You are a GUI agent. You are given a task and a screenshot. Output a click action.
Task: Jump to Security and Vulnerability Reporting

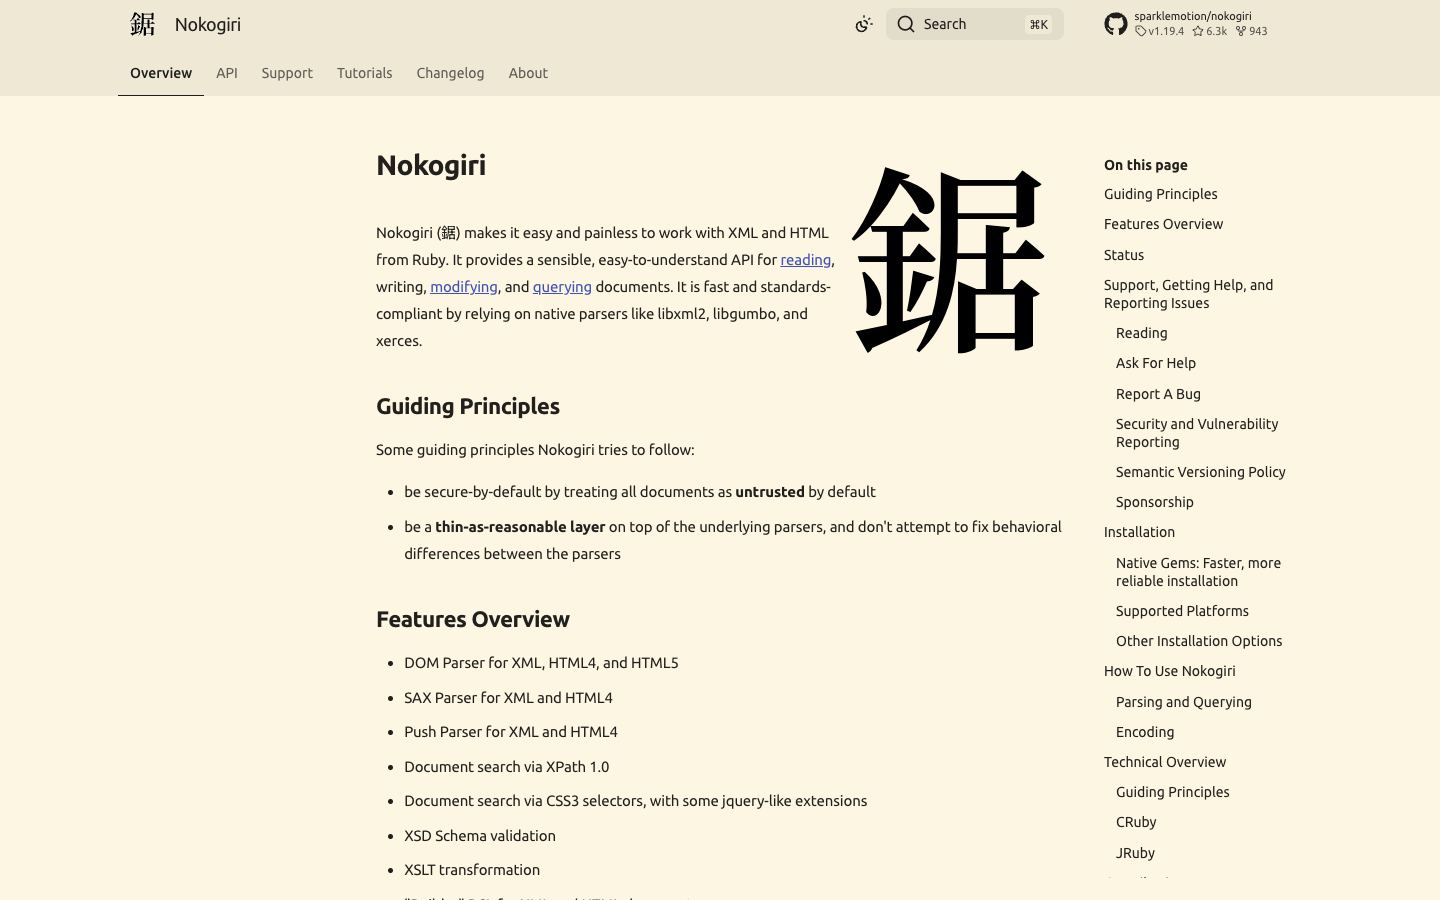click(1197, 433)
